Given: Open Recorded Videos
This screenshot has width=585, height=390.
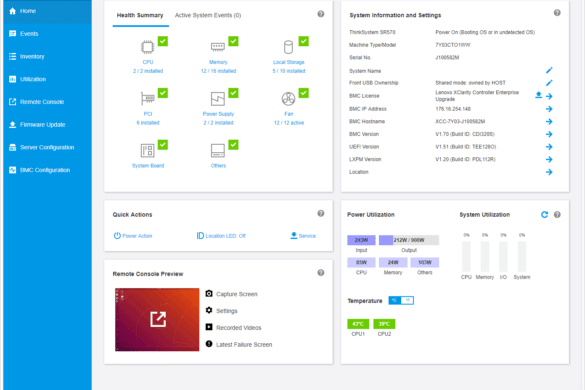Looking at the screenshot, I should [x=233, y=328].
